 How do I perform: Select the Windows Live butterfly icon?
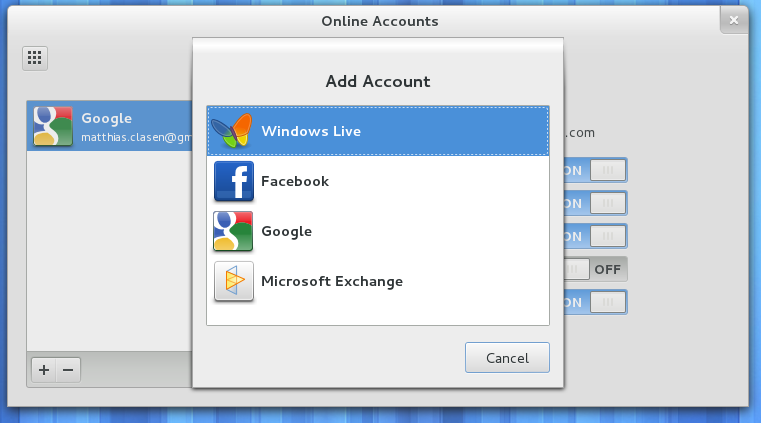tap(232, 131)
